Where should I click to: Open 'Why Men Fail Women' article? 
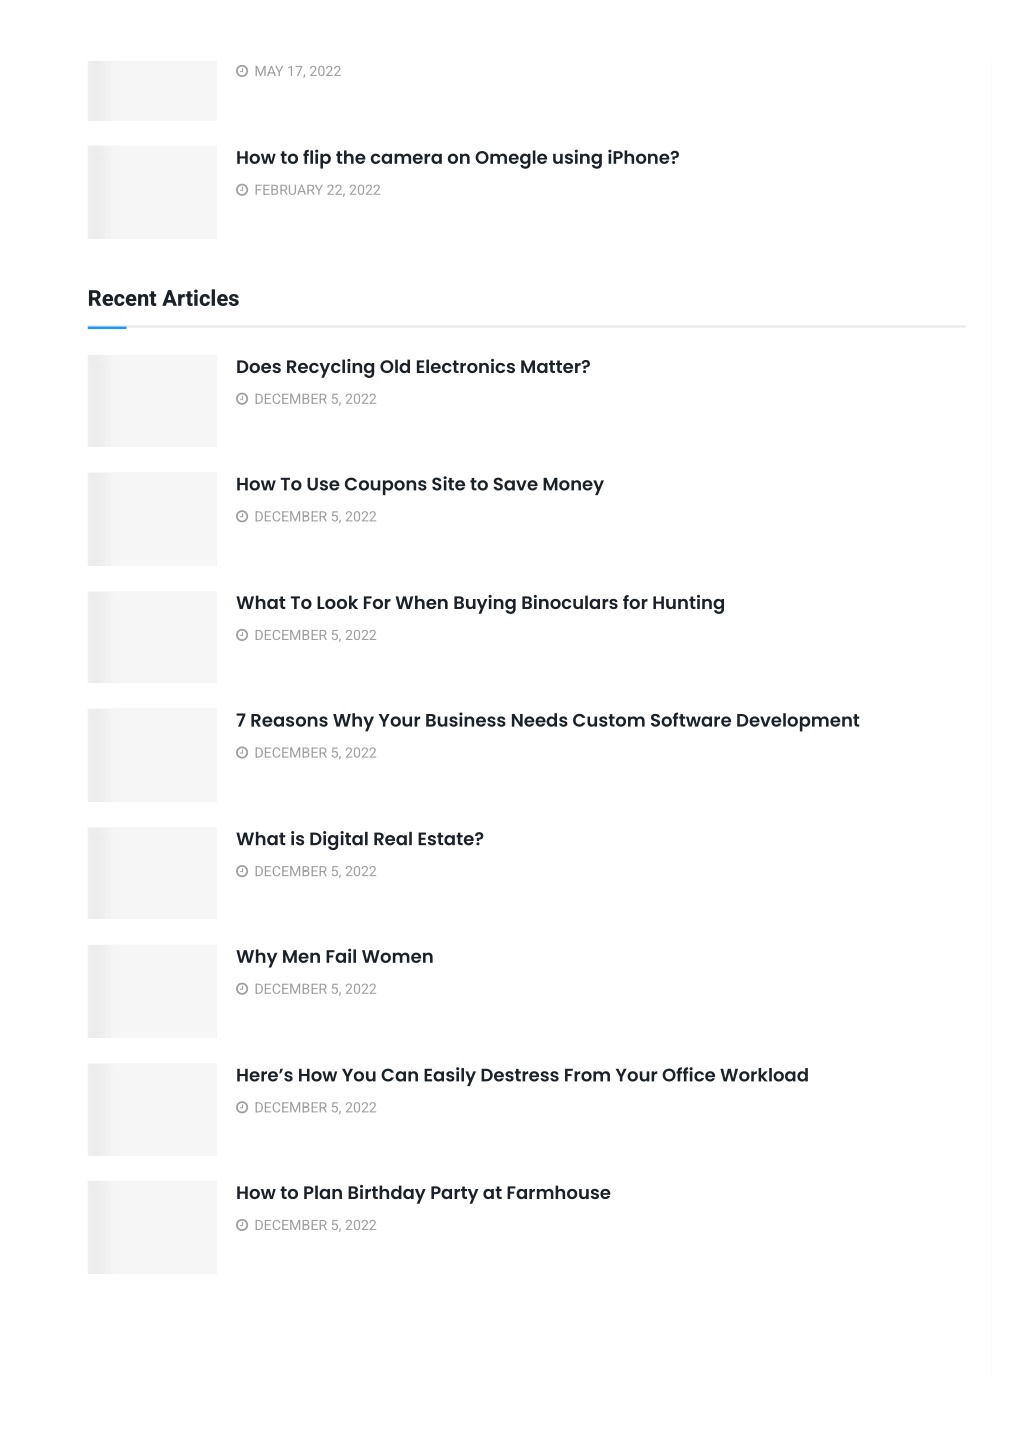335,957
